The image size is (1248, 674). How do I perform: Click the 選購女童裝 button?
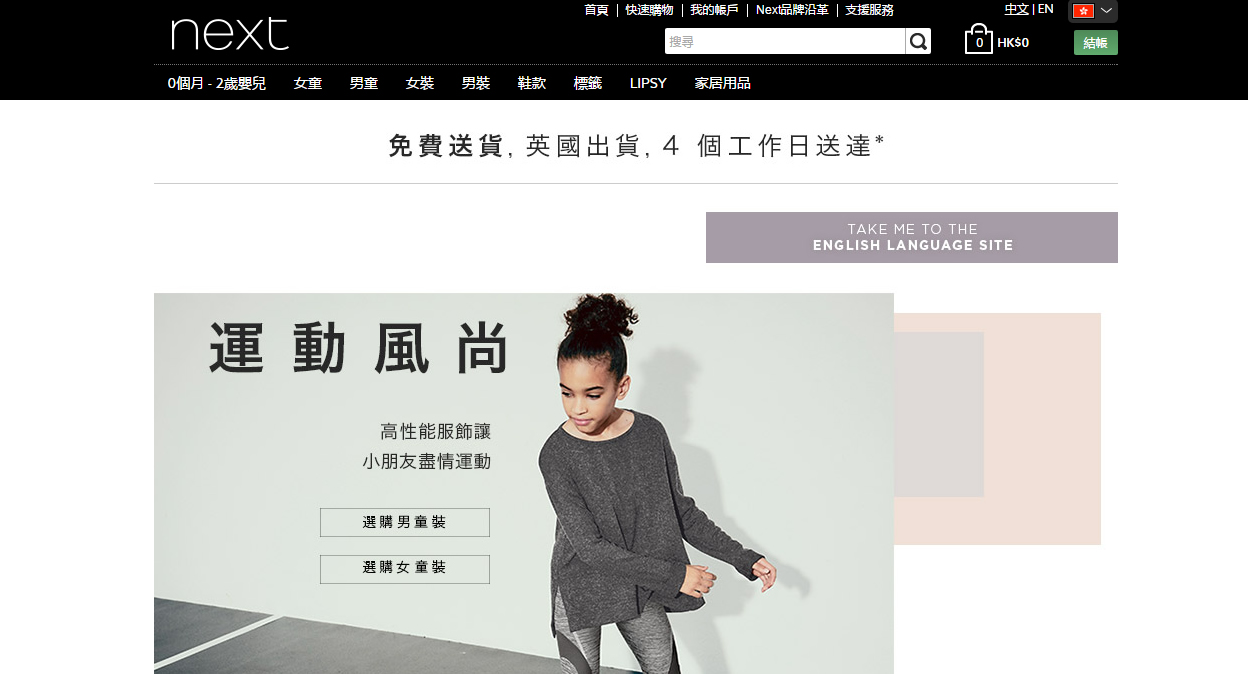click(405, 569)
